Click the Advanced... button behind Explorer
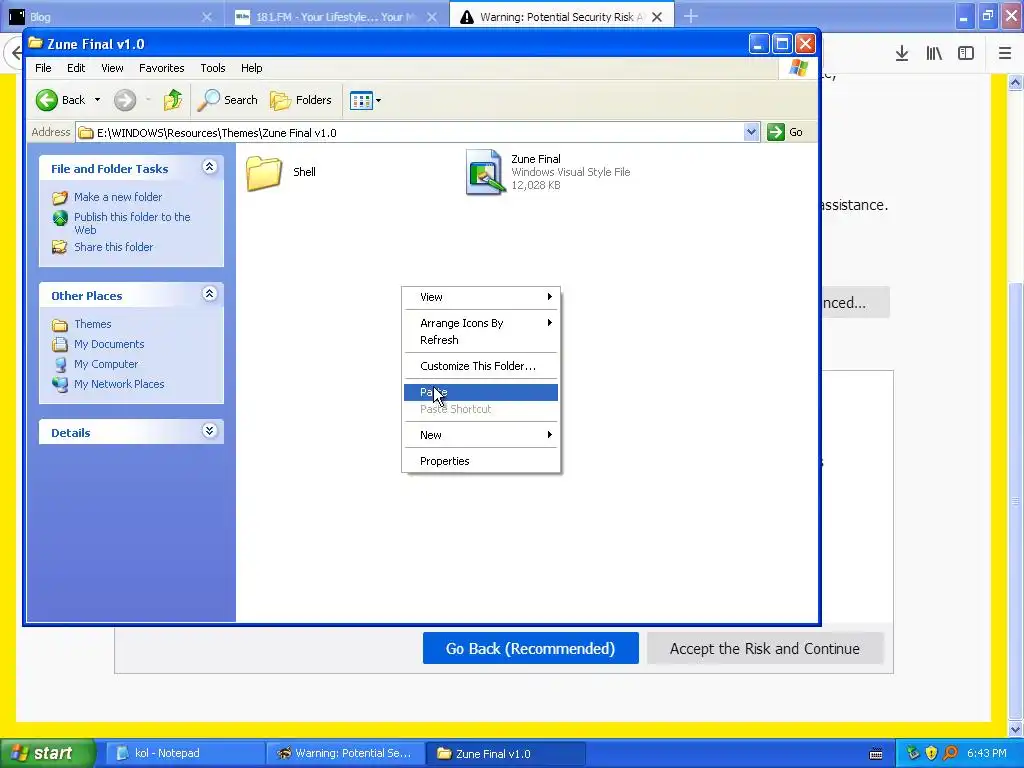1024x768 pixels. [x=855, y=302]
